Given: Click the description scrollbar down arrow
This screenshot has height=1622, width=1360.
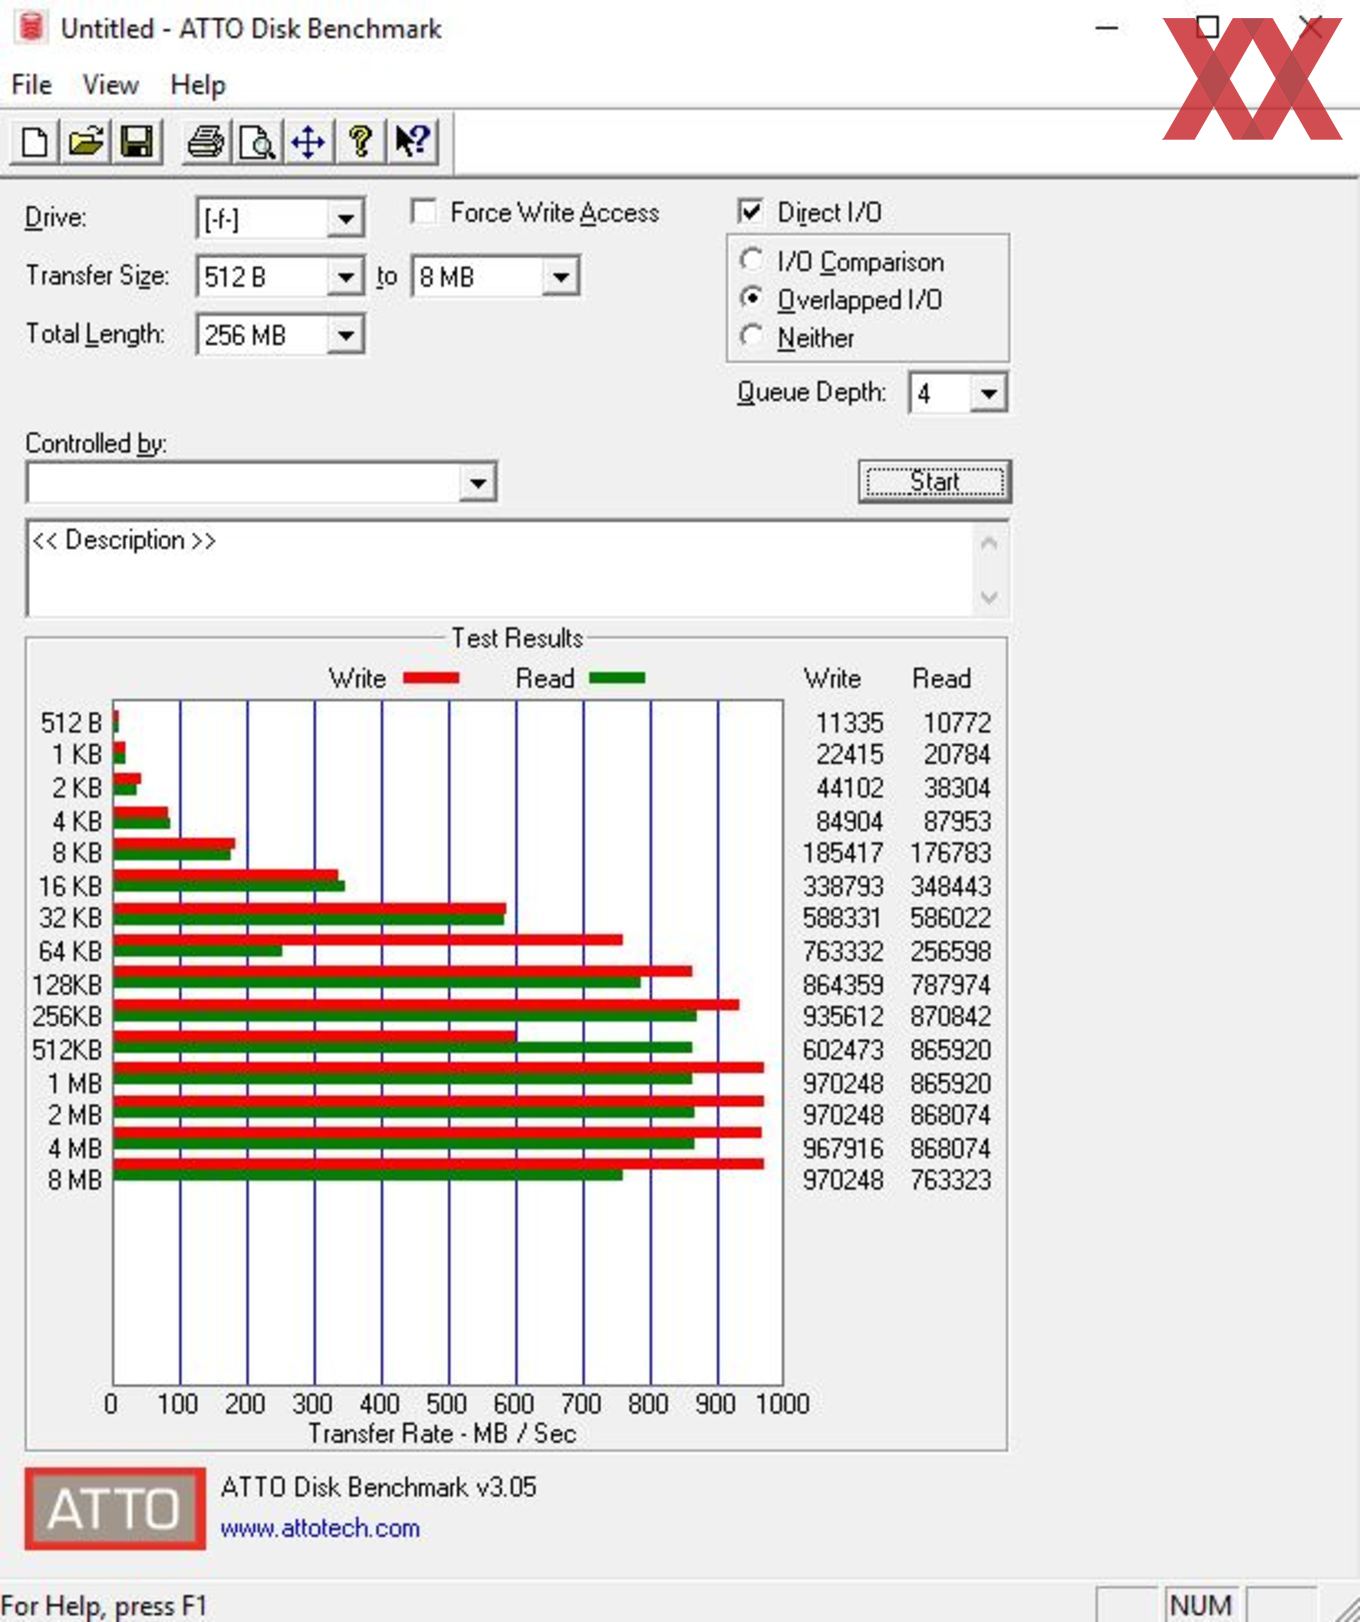Looking at the screenshot, I should click(x=989, y=597).
